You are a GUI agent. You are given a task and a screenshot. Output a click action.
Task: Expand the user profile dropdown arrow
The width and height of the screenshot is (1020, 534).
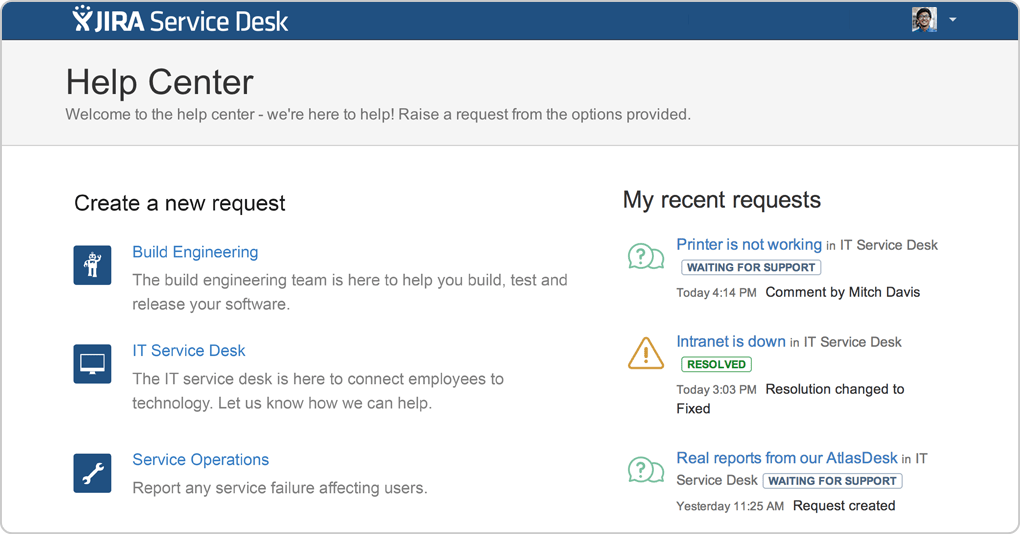952,20
